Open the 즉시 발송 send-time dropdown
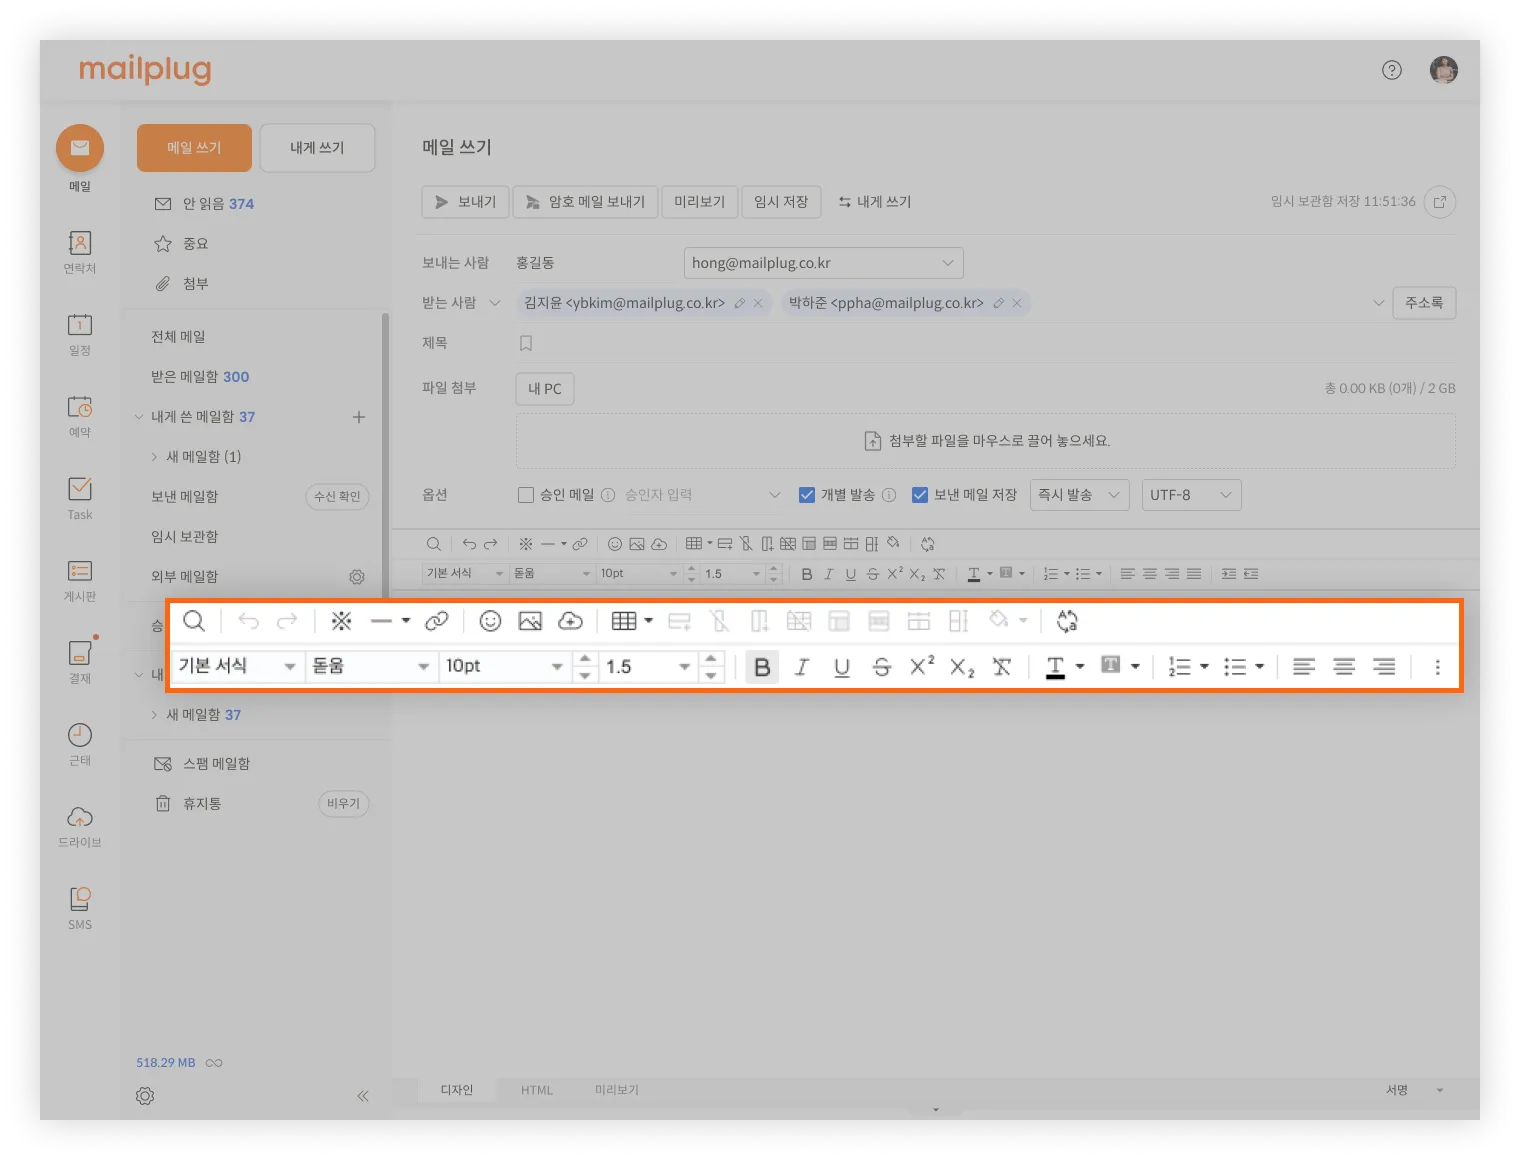1520x1160 pixels. click(1080, 495)
